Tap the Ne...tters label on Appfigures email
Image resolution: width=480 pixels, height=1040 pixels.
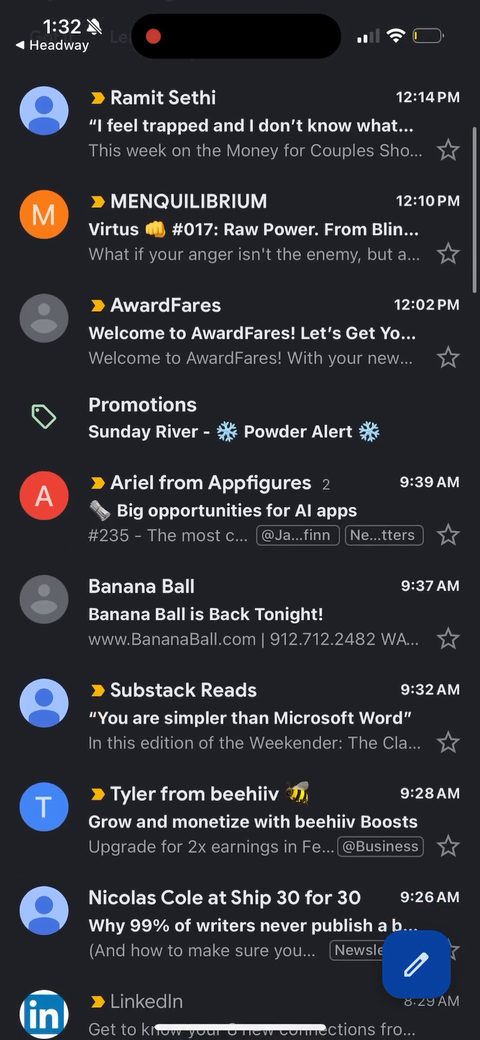(384, 535)
